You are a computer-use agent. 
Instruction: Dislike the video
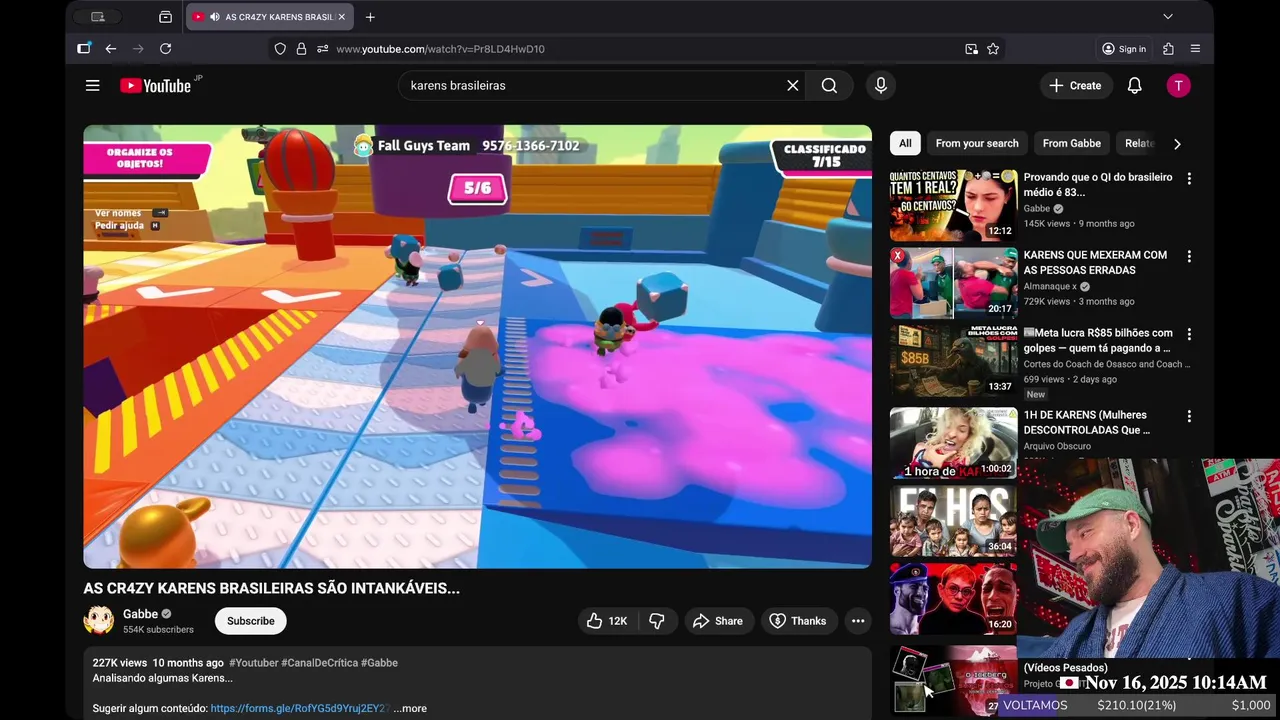pos(657,621)
